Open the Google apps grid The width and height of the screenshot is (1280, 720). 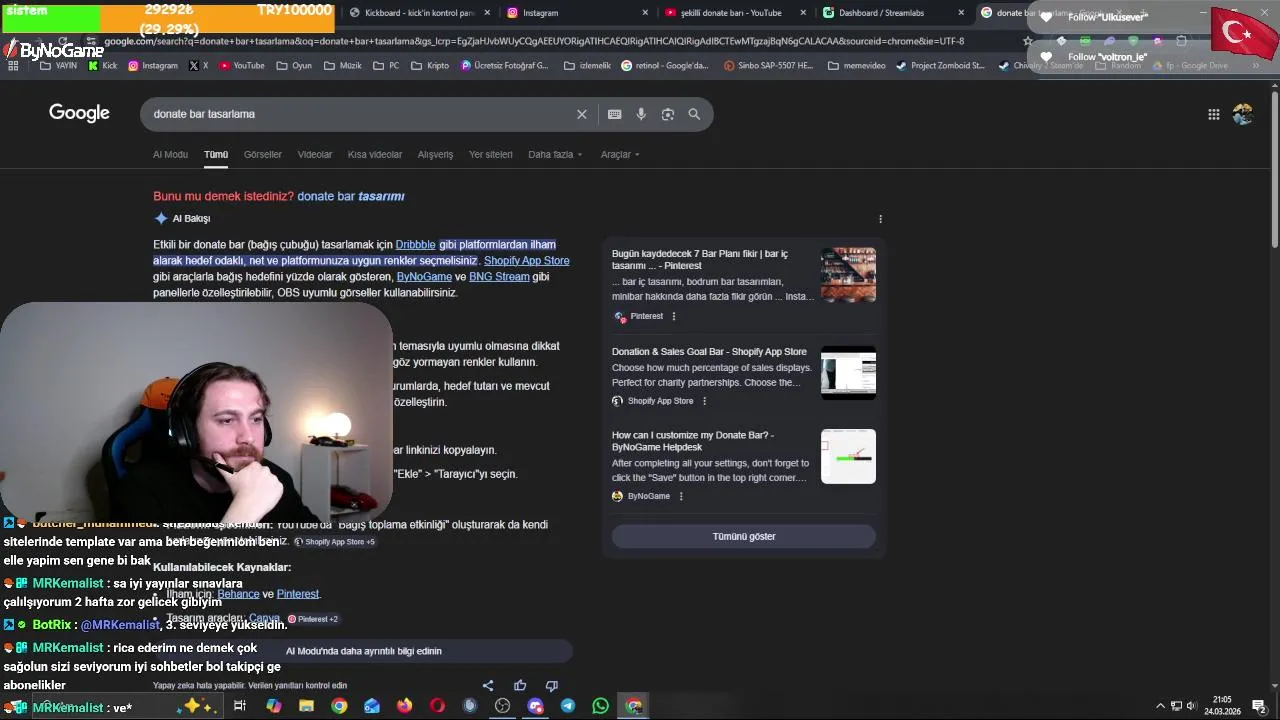coord(1213,114)
